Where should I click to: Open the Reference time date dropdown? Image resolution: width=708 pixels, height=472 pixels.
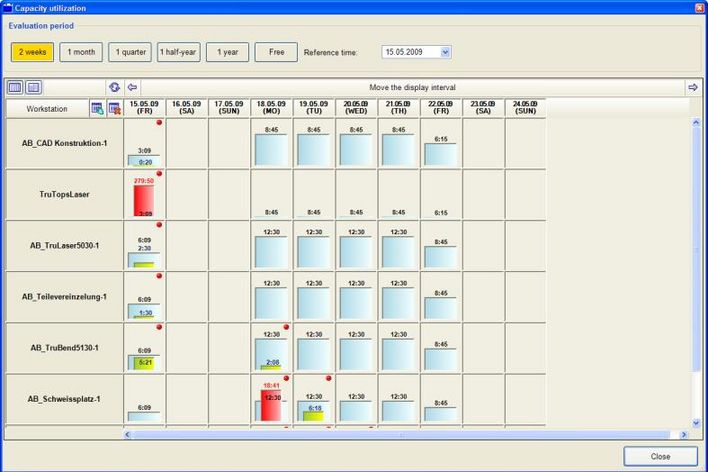click(445, 52)
